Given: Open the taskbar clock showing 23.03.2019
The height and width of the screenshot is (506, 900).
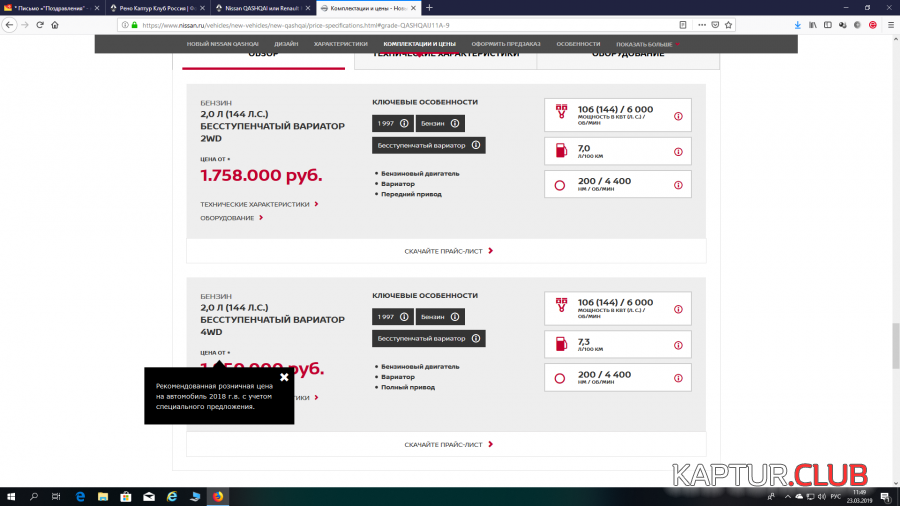Looking at the screenshot, I should [x=859, y=497].
